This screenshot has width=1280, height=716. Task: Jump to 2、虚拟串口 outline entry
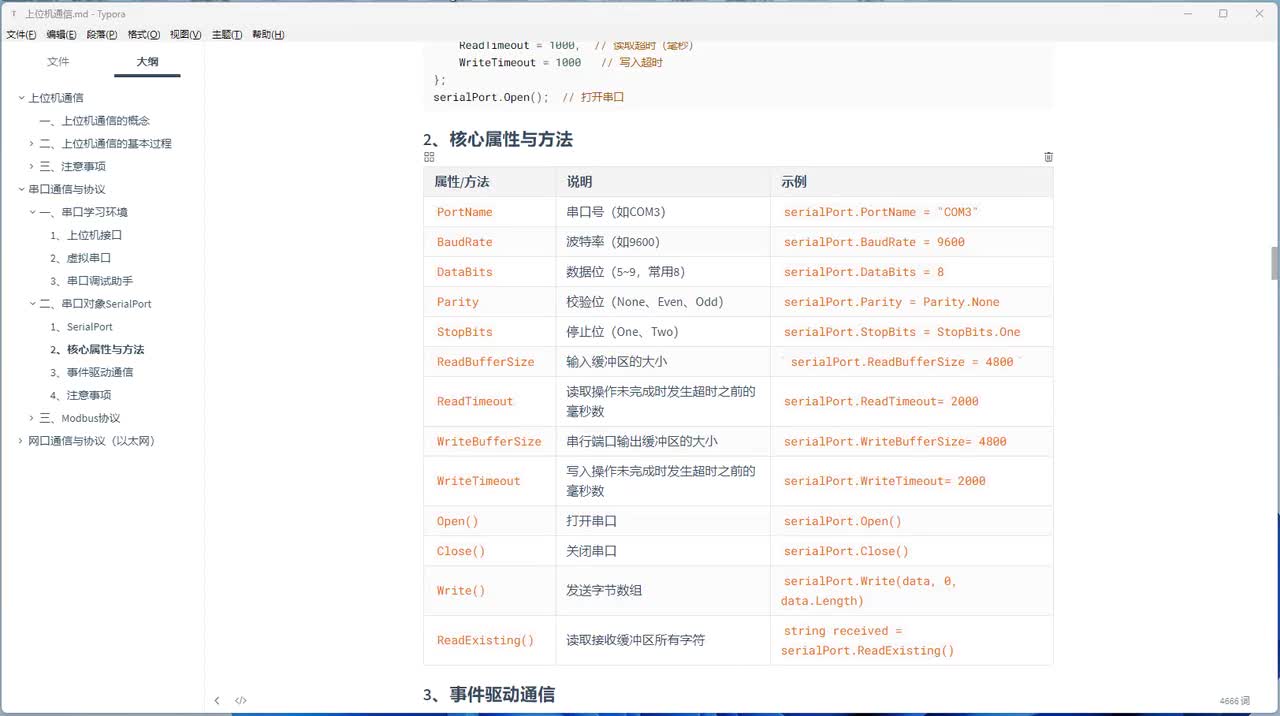(80, 258)
